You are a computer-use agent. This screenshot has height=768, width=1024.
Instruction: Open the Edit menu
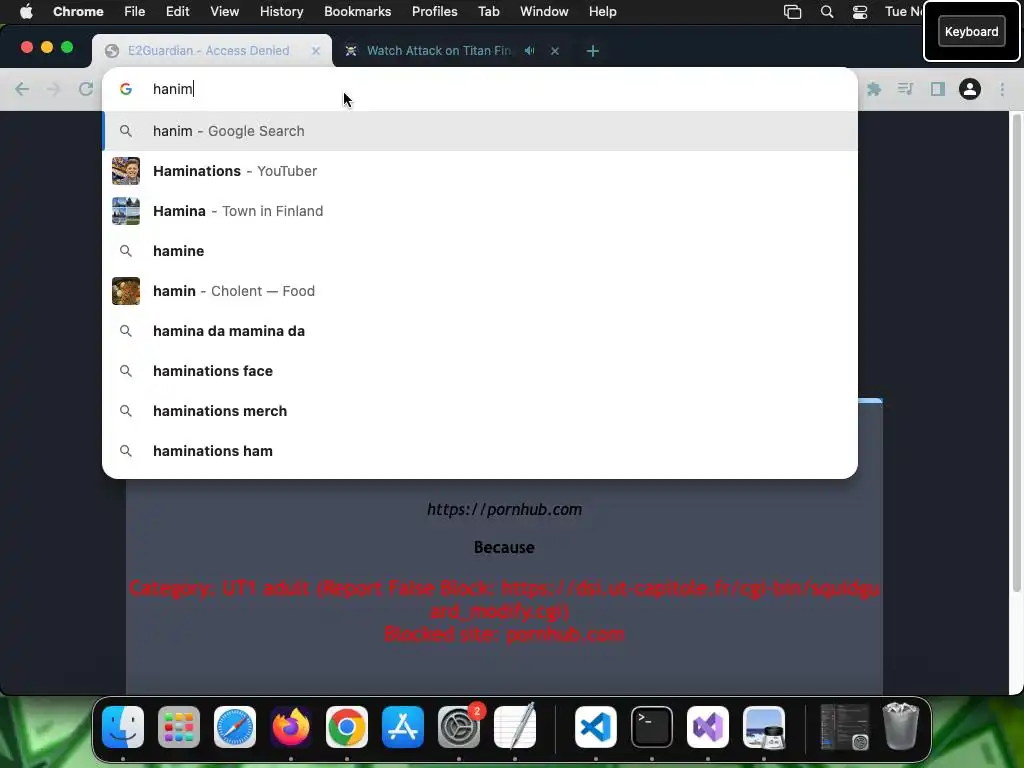(177, 12)
